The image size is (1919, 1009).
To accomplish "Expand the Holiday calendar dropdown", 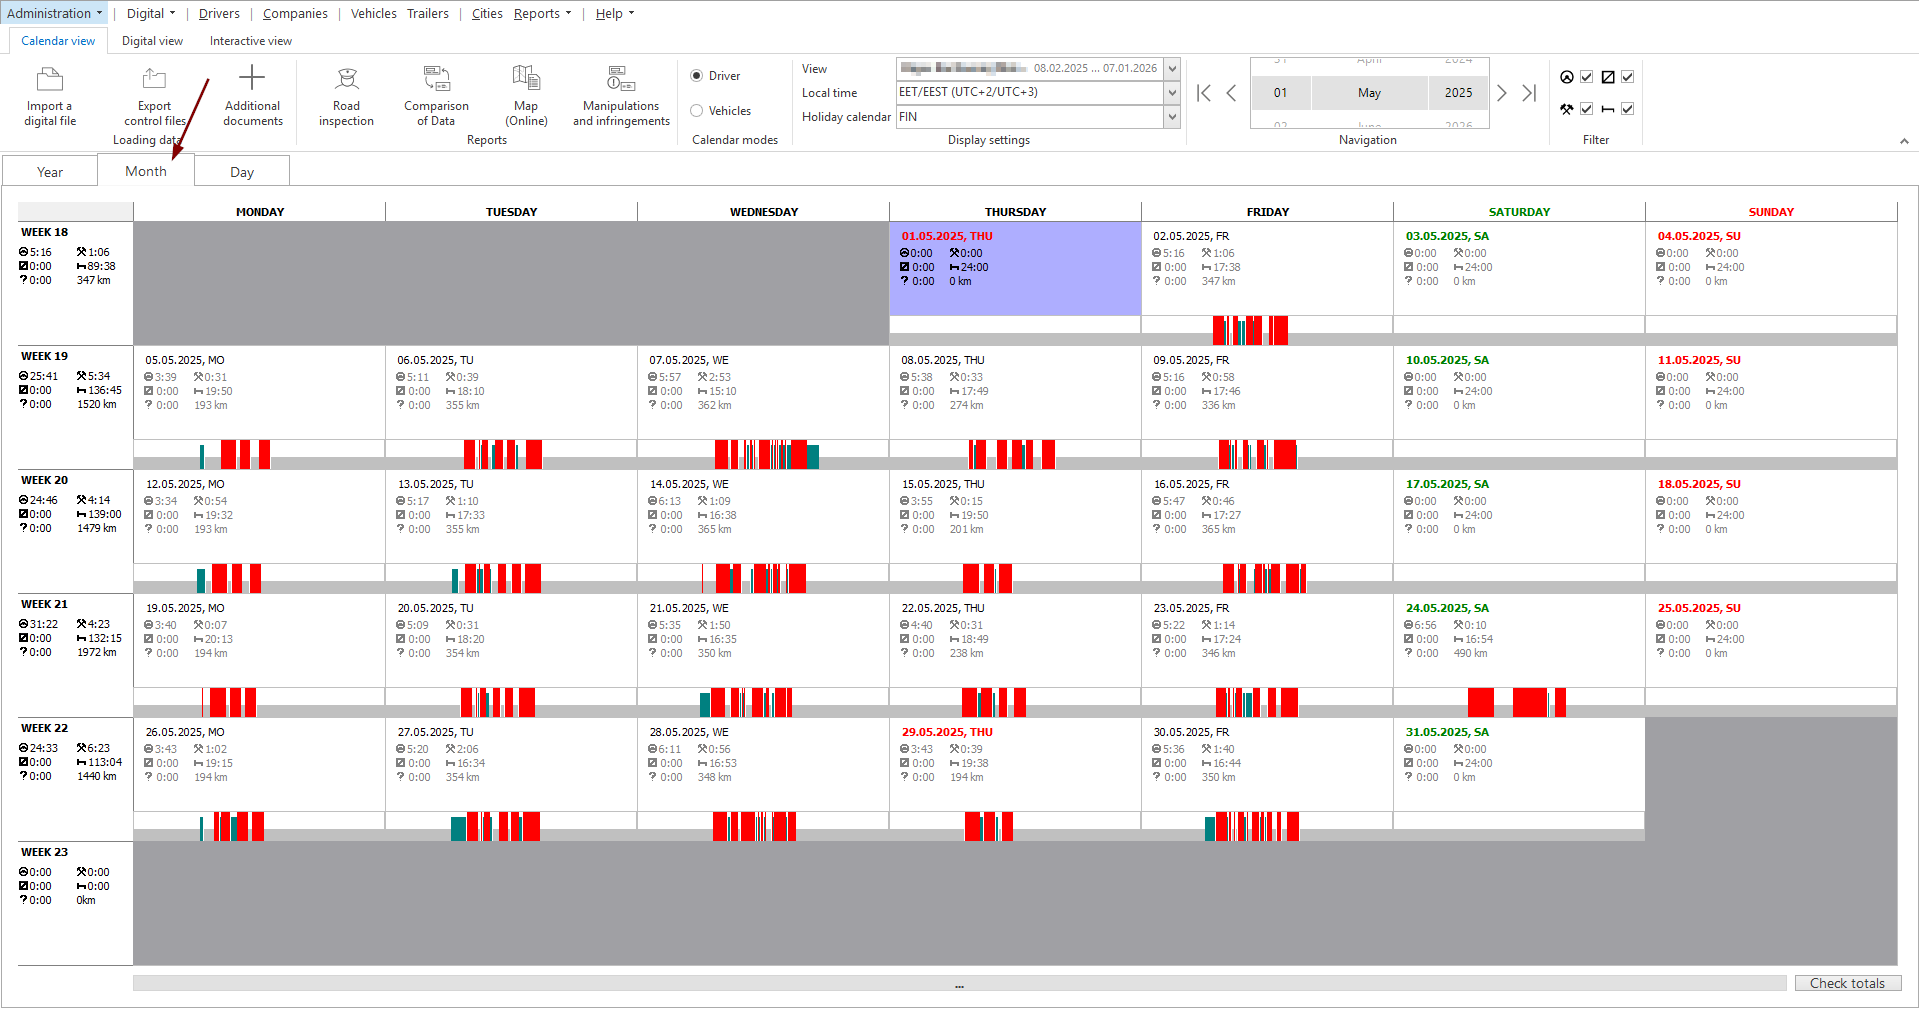I will [x=1172, y=117].
